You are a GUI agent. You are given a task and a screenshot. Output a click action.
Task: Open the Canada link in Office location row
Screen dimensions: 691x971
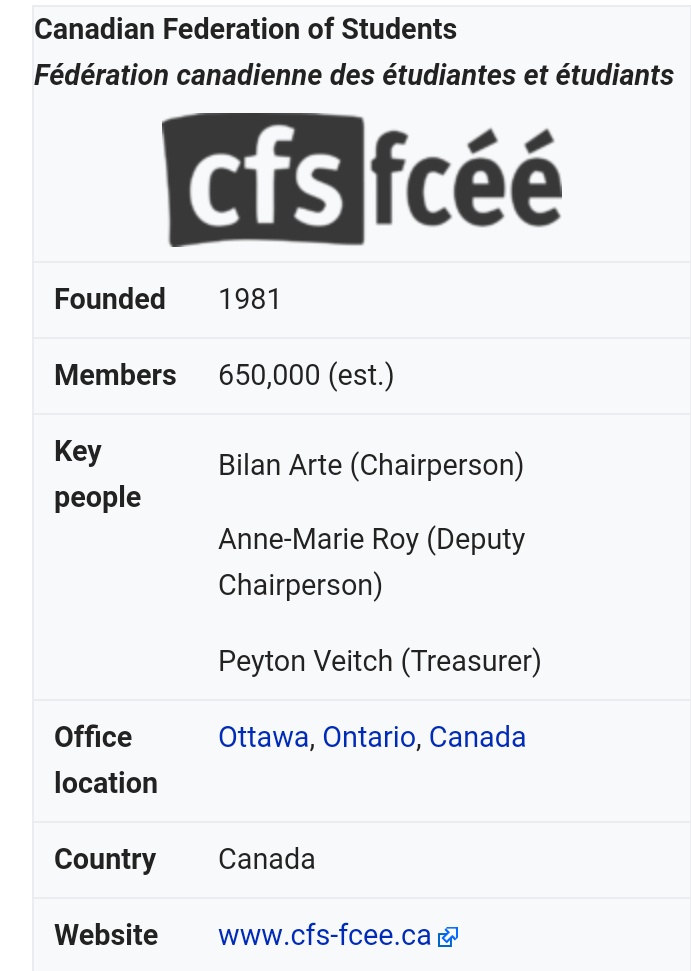click(477, 737)
